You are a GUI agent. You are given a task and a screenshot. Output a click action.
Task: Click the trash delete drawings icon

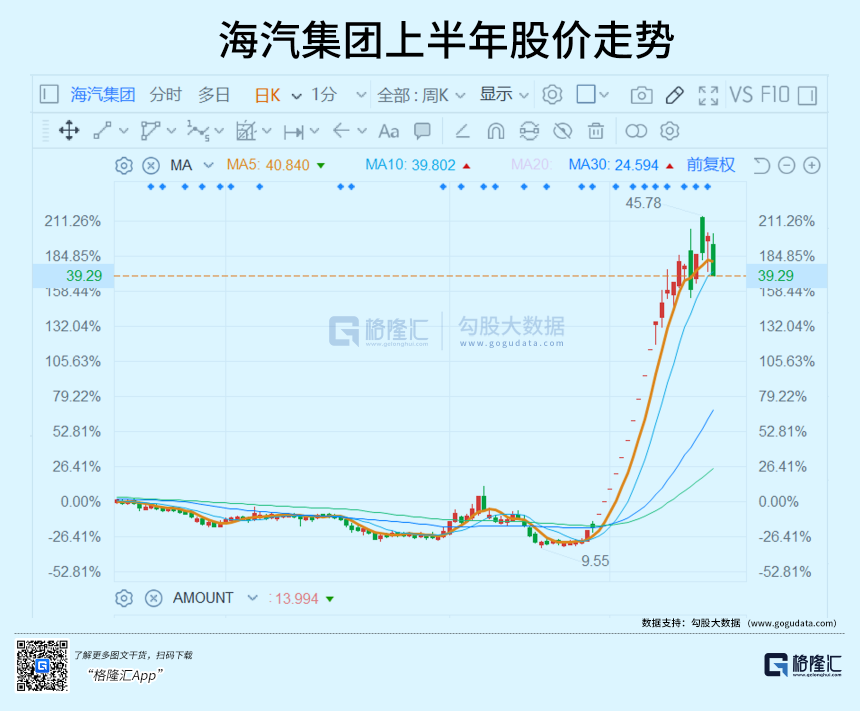tap(596, 131)
